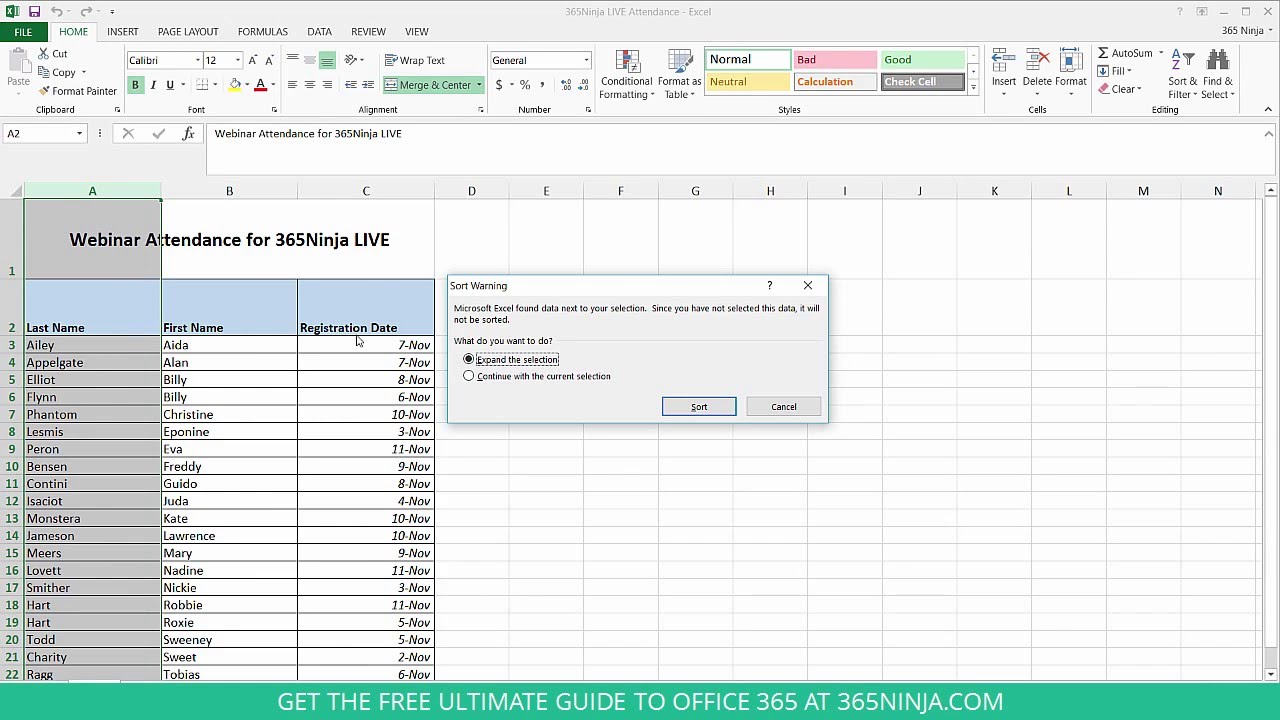Click the Cut scissors icon
The image size is (1280, 720).
45,54
